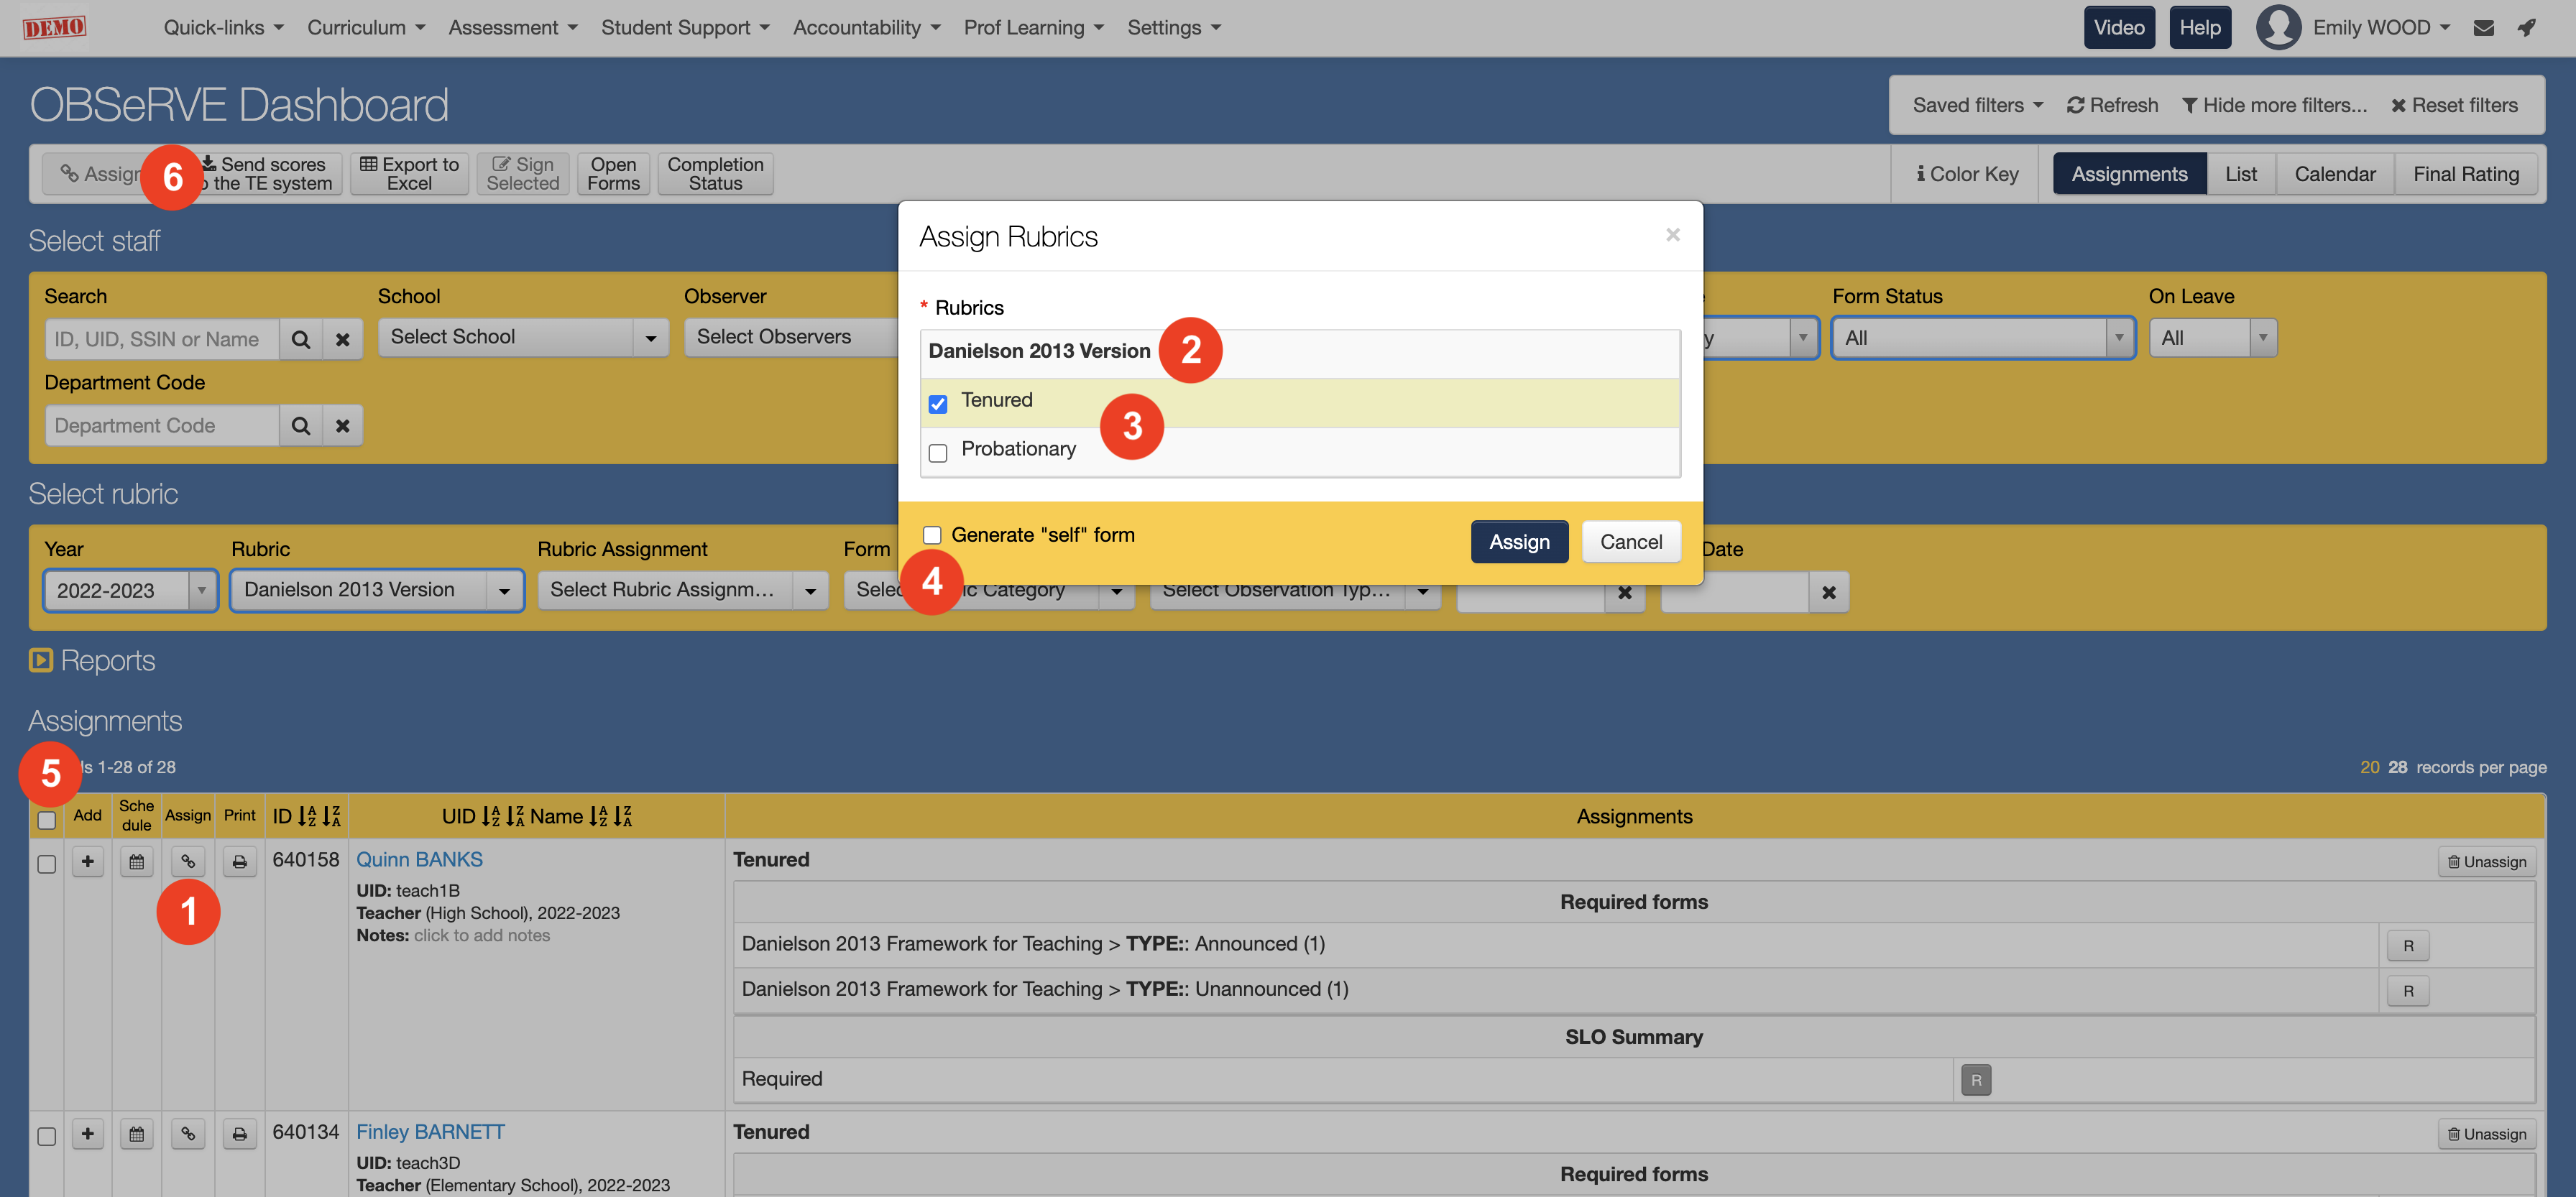Click the ID, UID, SSIN or Name field
Image resolution: width=2576 pixels, height=1197 pixels.
162,339
